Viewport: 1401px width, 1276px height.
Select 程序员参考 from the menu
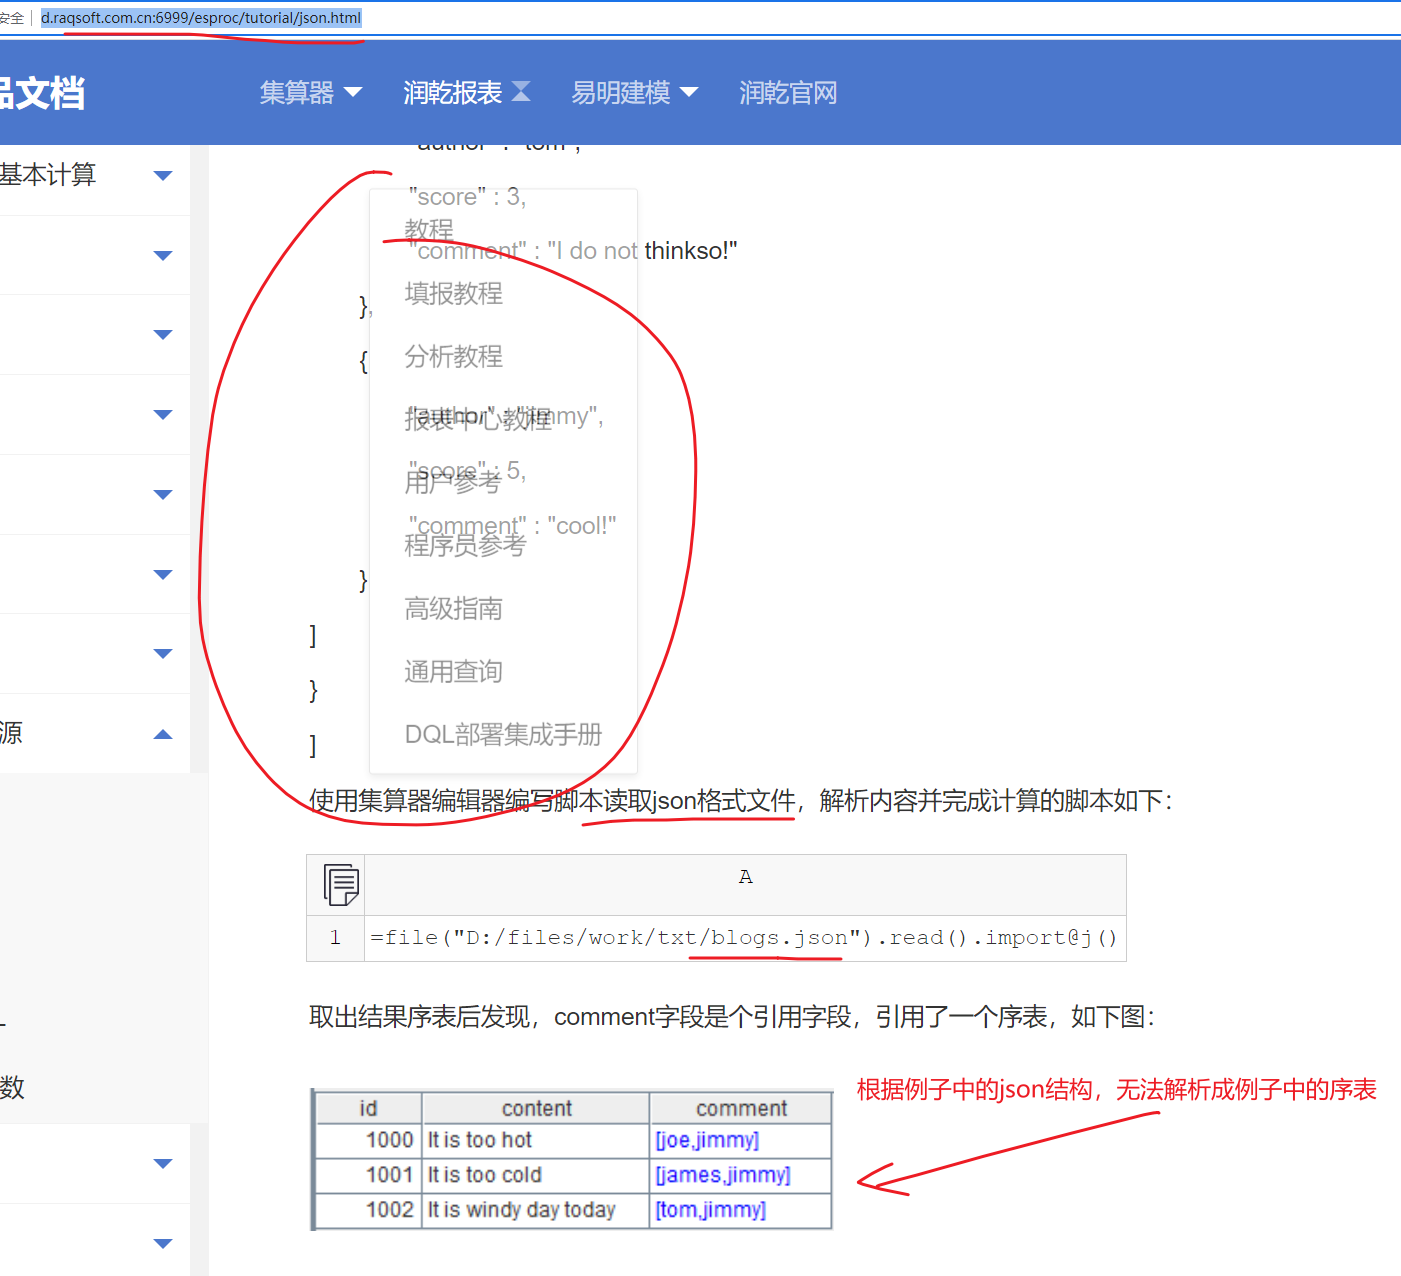[x=465, y=545]
